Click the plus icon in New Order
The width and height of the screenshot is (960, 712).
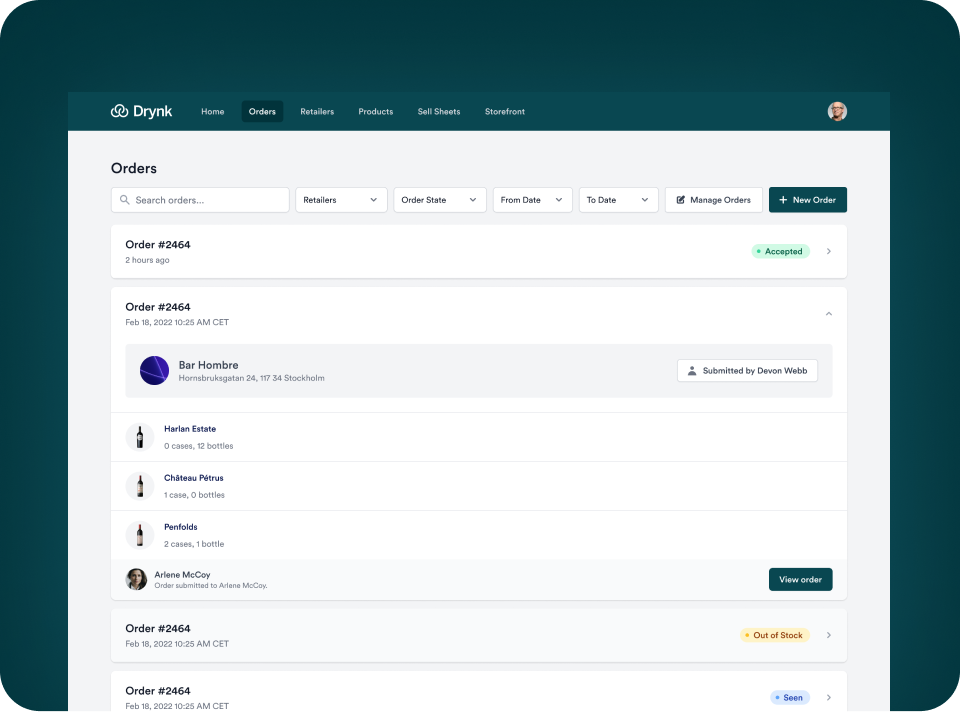(782, 200)
